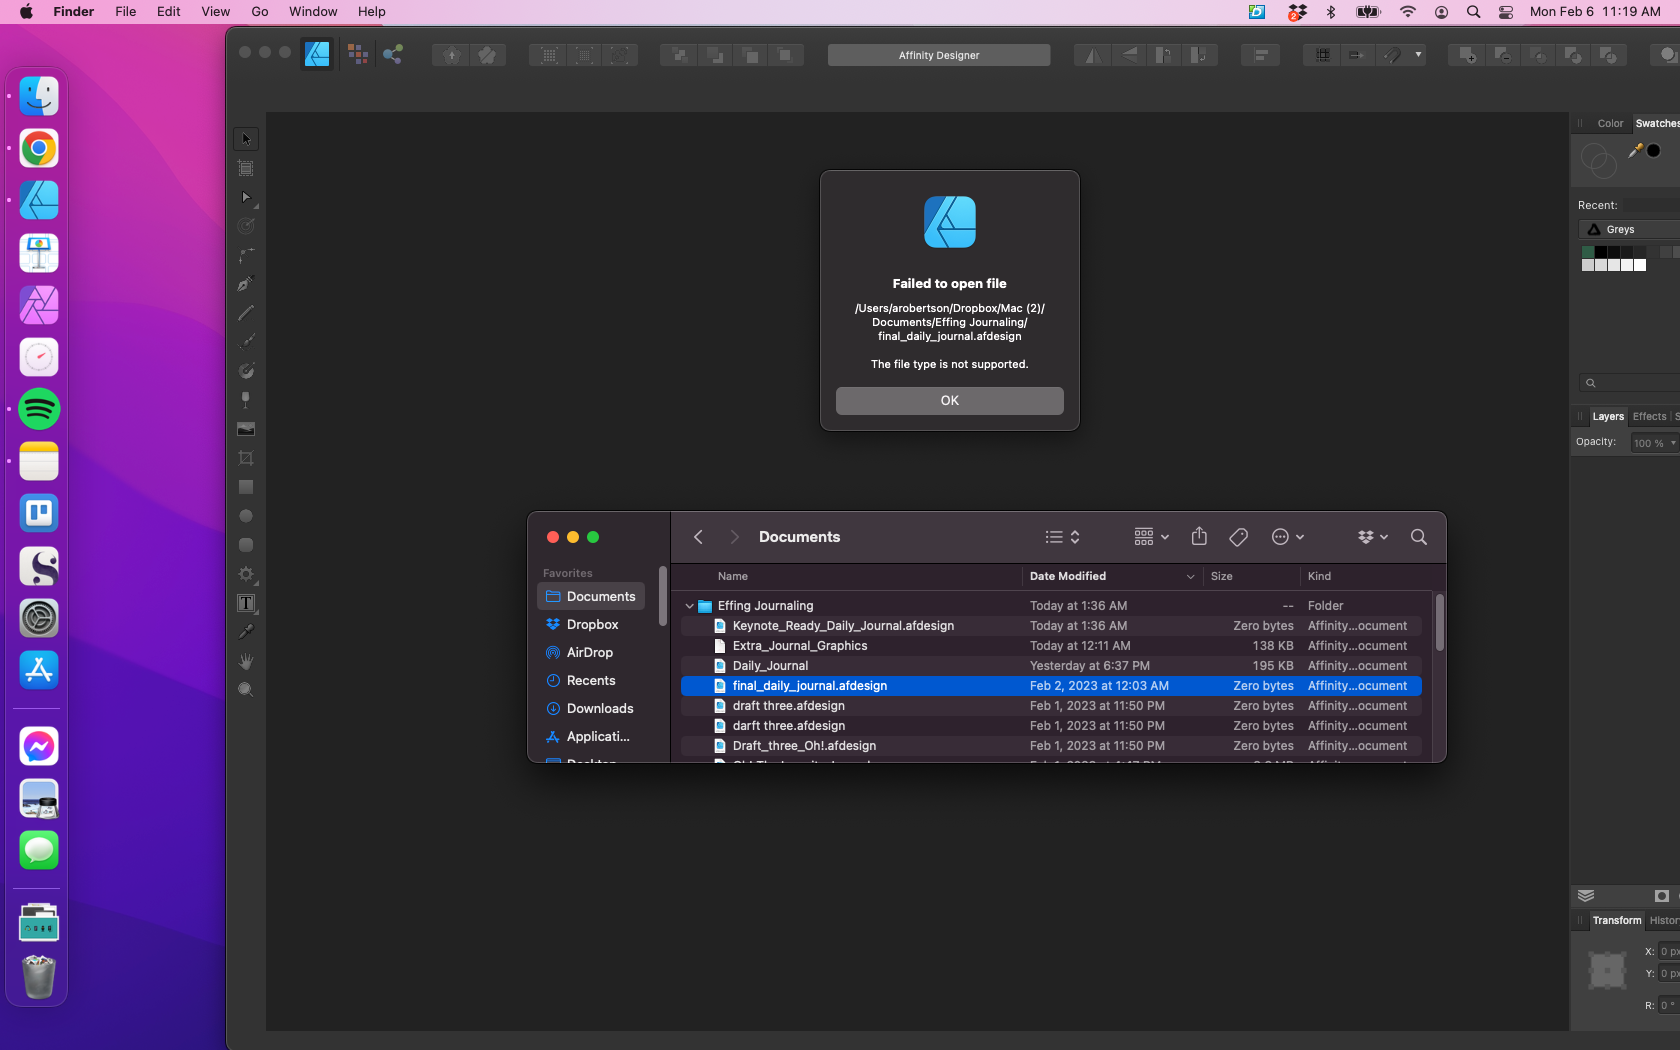Select the Place Image tool
1680x1050 pixels.
pyautogui.click(x=246, y=429)
